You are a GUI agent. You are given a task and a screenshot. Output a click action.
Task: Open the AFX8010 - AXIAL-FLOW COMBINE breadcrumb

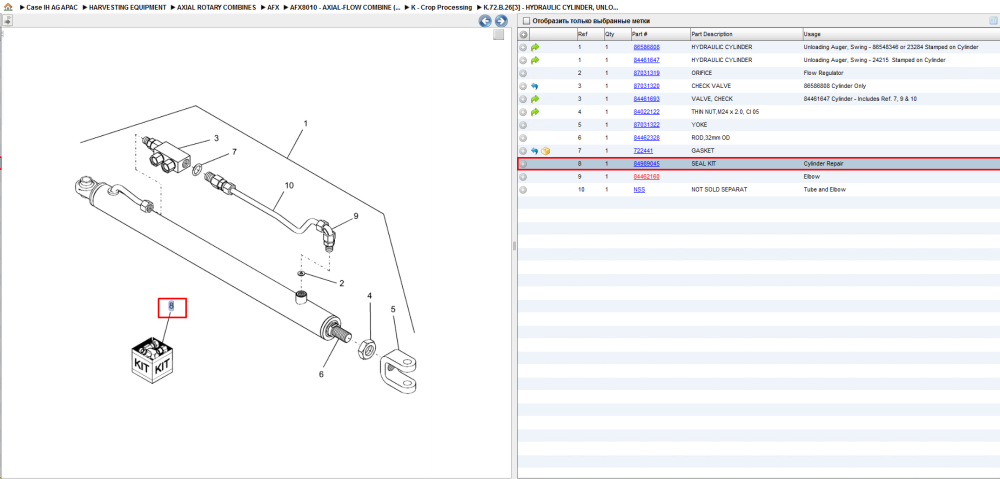[x=346, y=7]
